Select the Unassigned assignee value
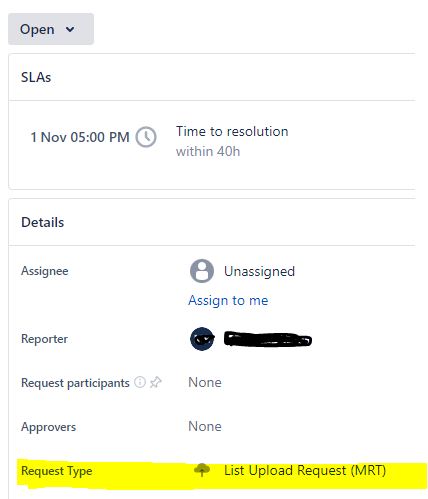The height and width of the screenshot is (499, 428). click(259, 271)
